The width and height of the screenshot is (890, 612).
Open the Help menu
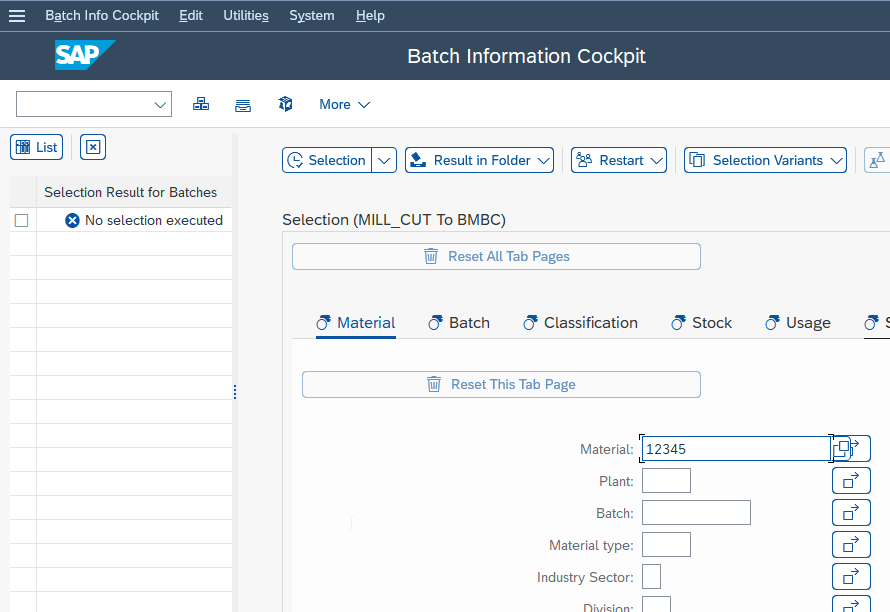click(370, 15)
